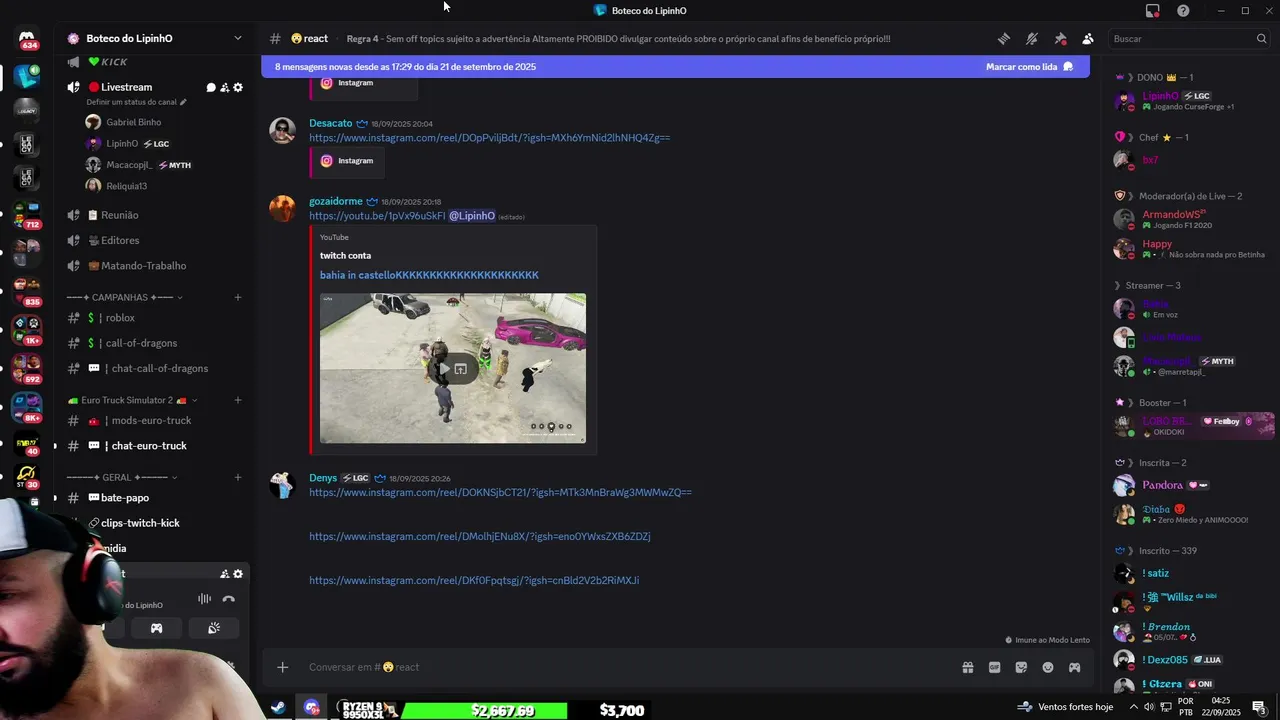Image resolution: width=1280 pixels, height=720 pixels.
Task: Open the DMolhjENu8X Instagram reel link
Action: pyautogui.click(x=480, y=536)
